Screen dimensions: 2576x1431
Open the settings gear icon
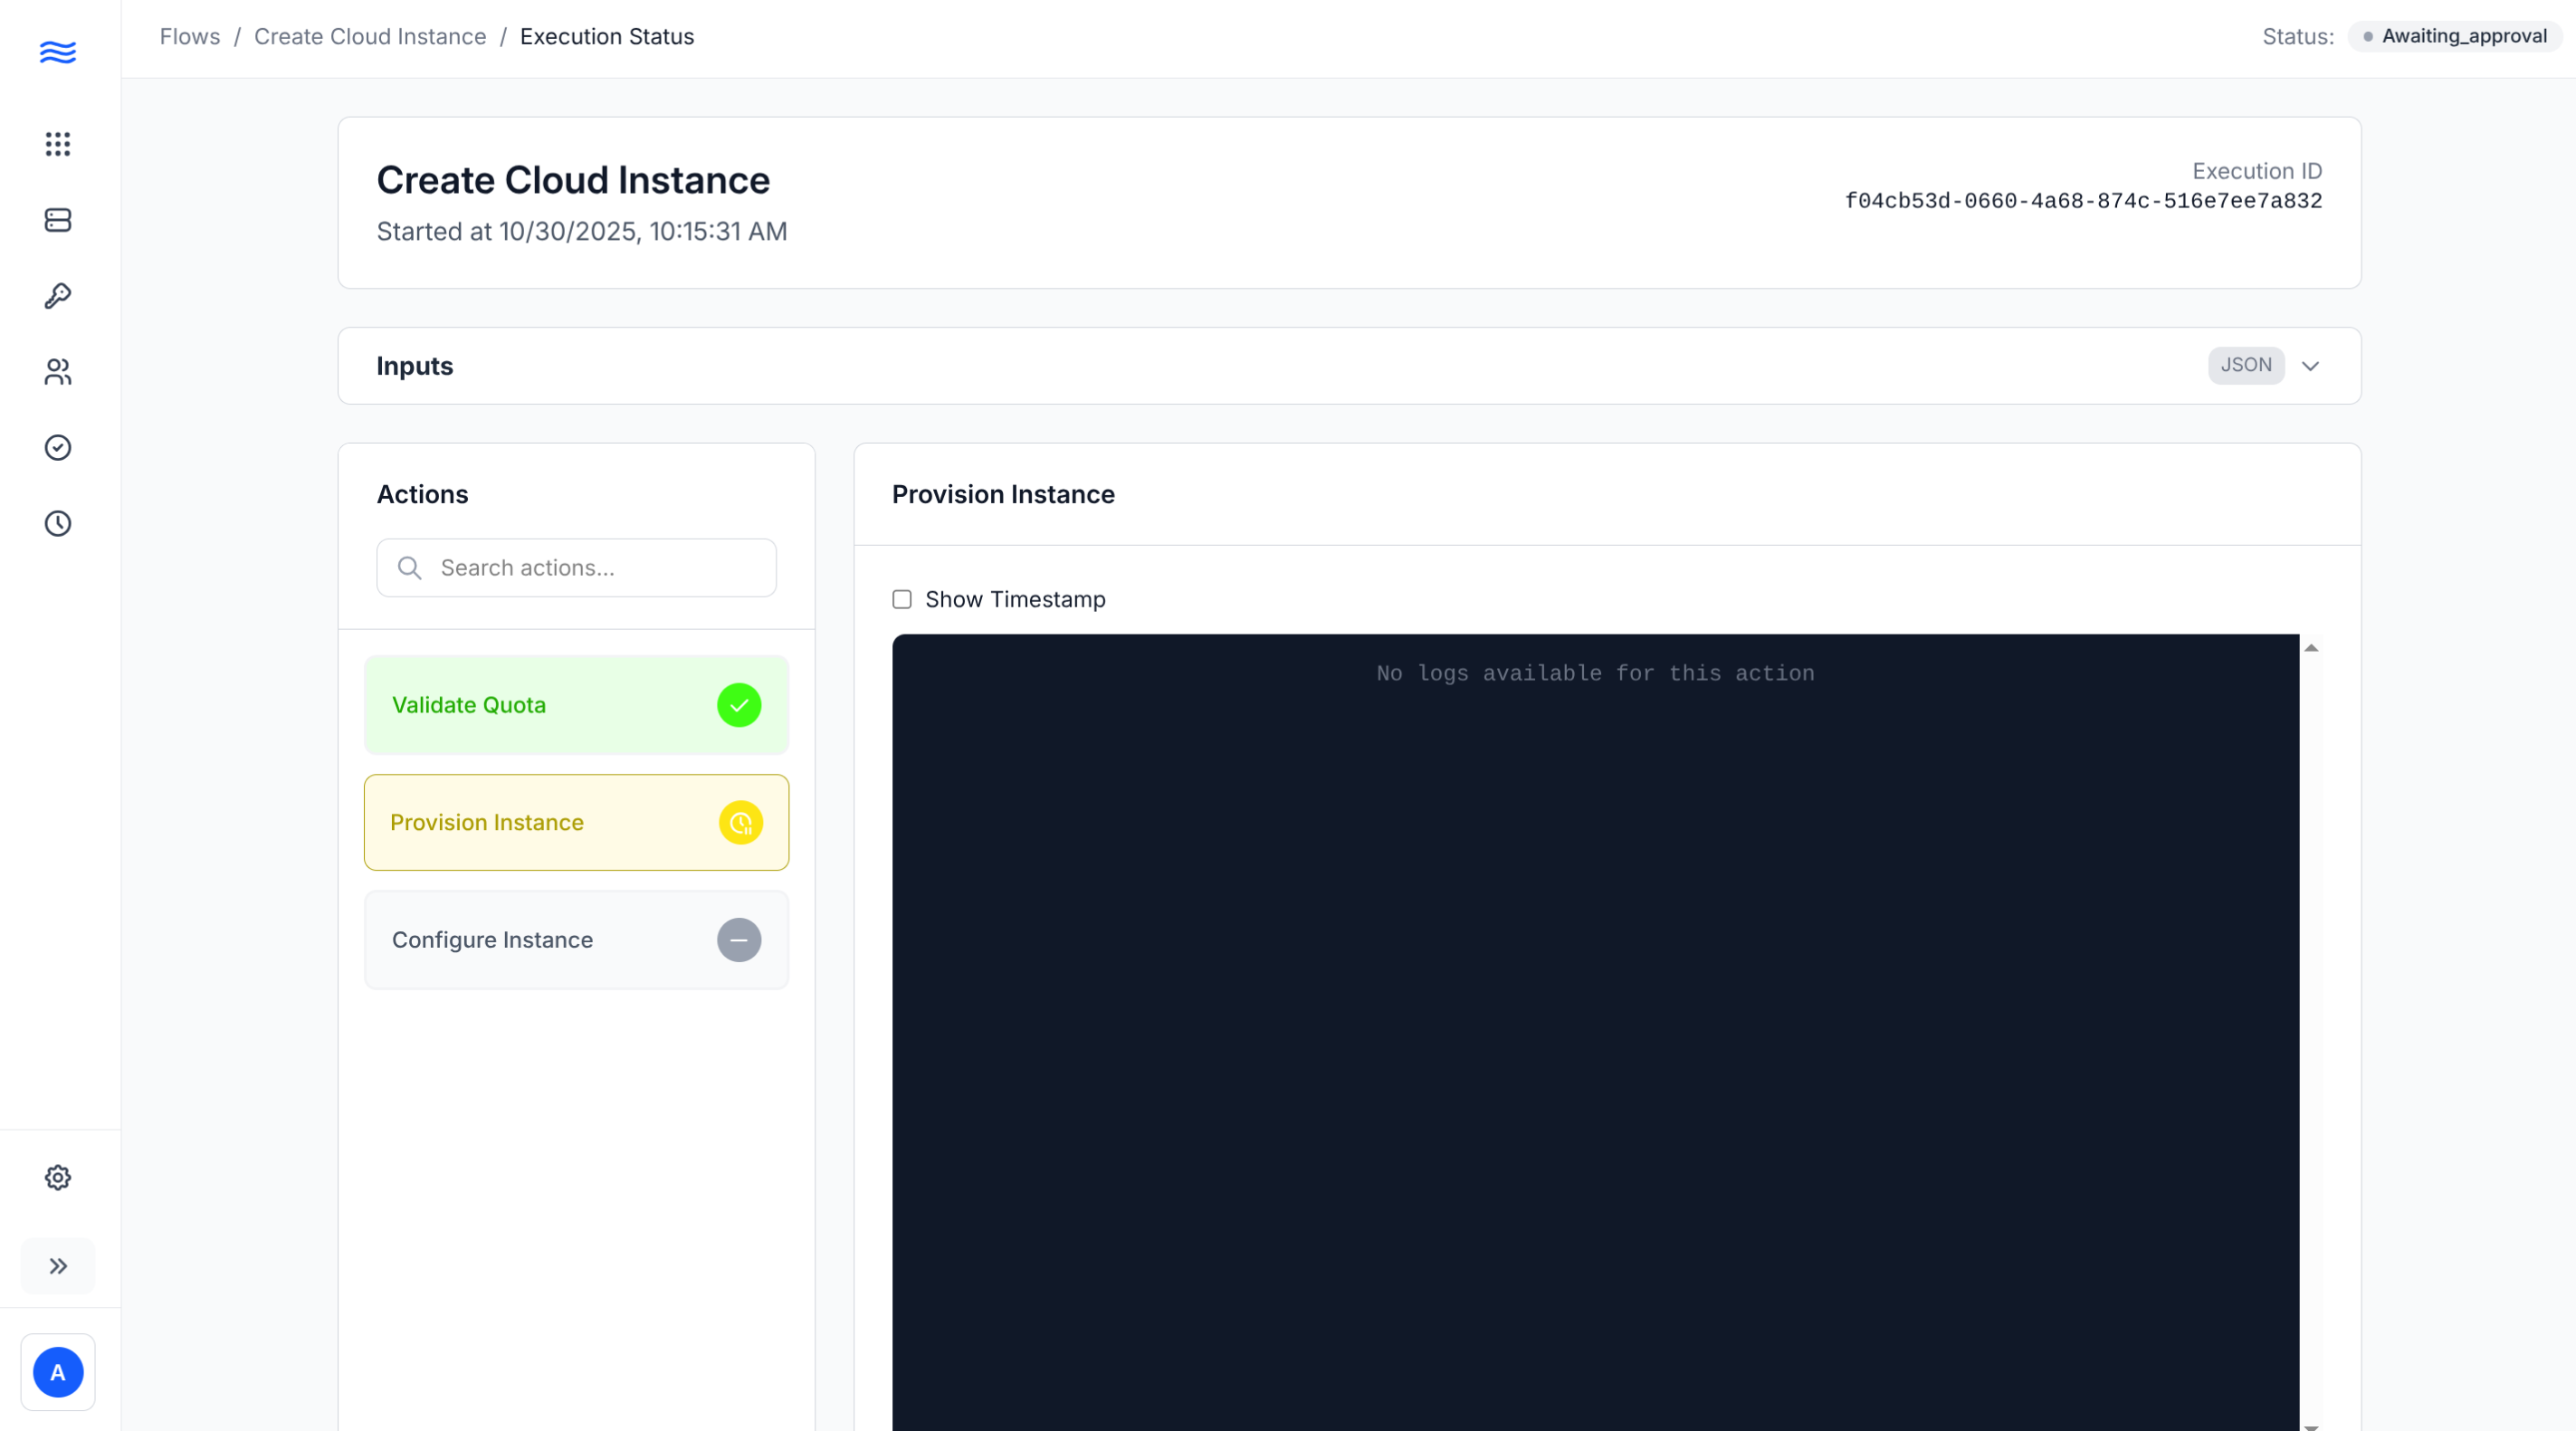click(x=58, y=1177)
